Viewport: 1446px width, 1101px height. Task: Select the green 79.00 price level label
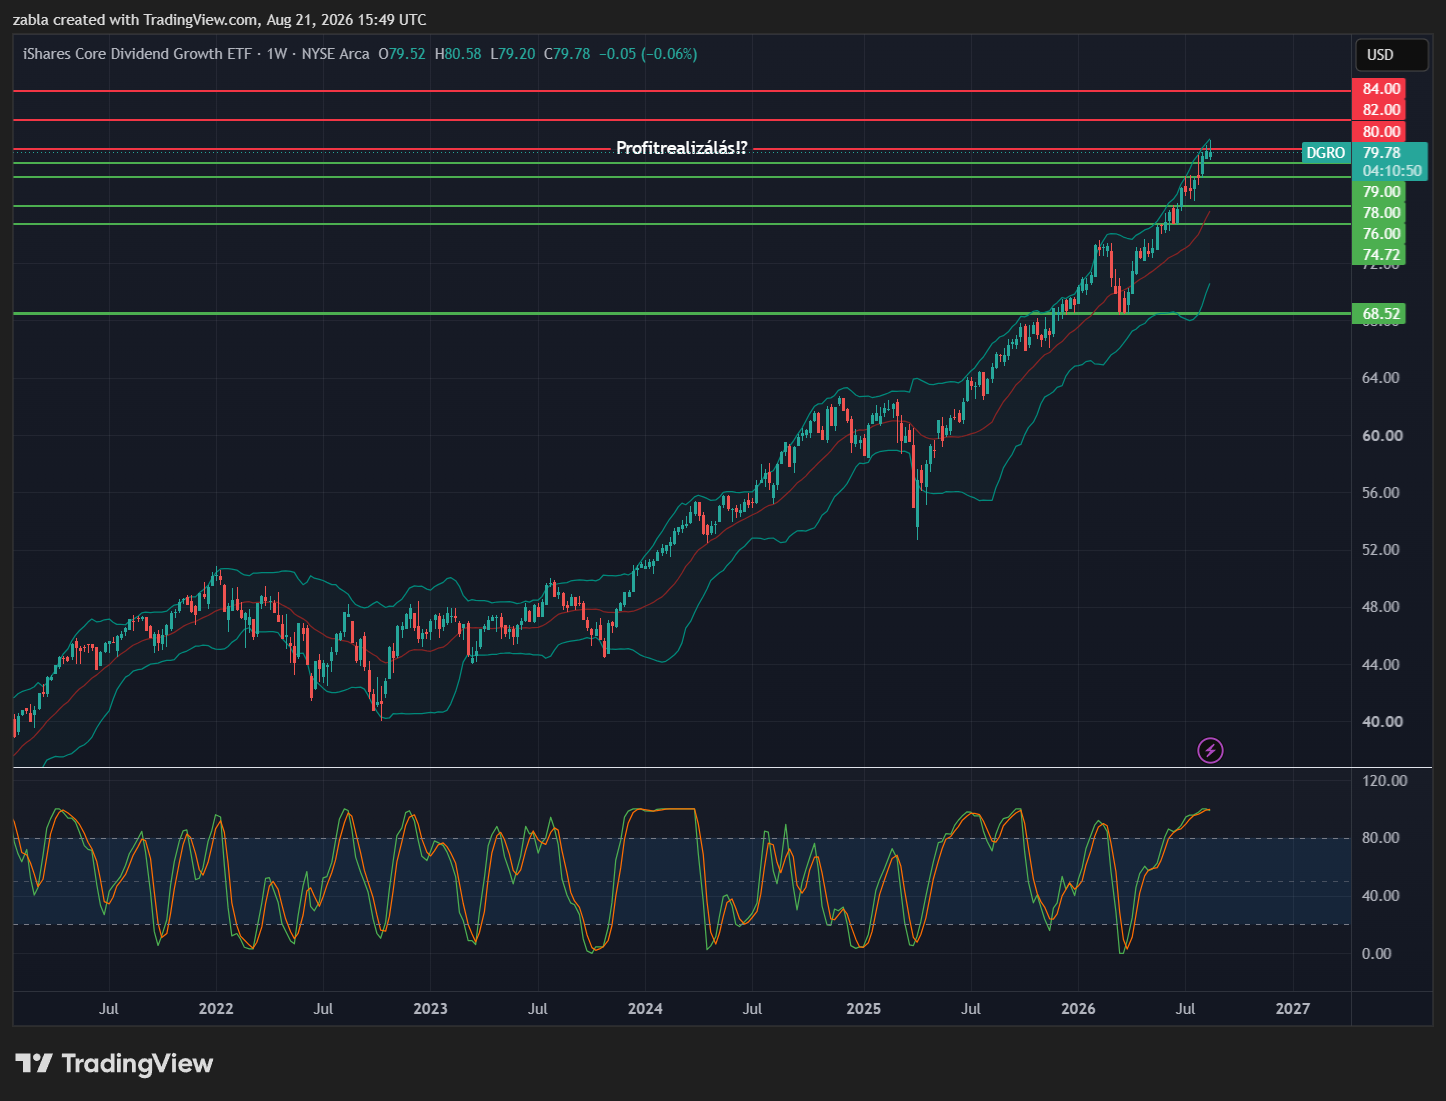point(1380,192)
